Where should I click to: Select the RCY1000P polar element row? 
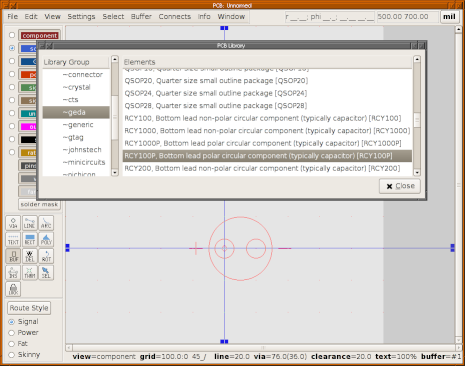[x=267, y=143]
